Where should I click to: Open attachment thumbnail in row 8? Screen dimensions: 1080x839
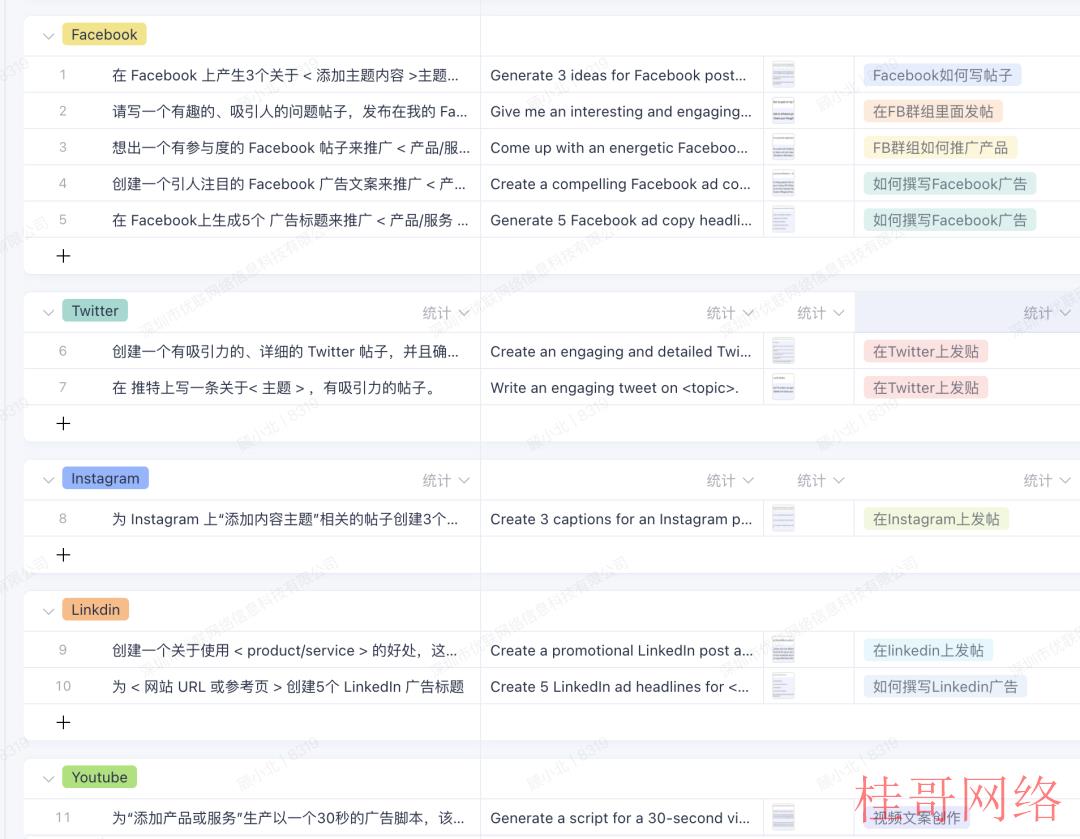[783, 518]
